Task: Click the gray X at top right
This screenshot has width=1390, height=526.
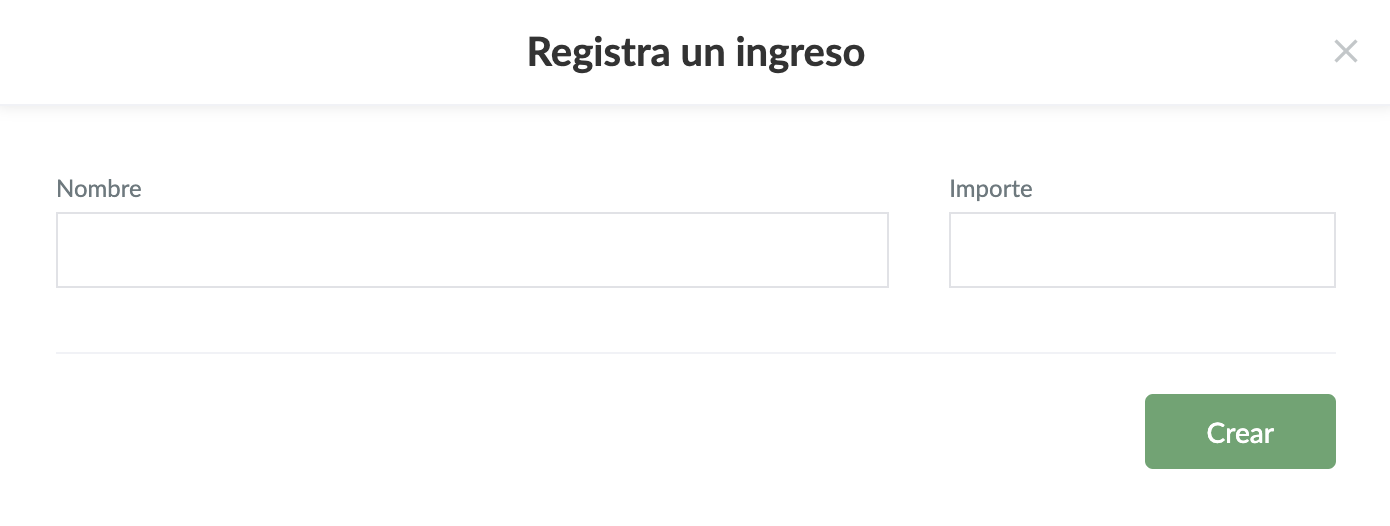Action: pyautogui.click(x=1345, y=52)
